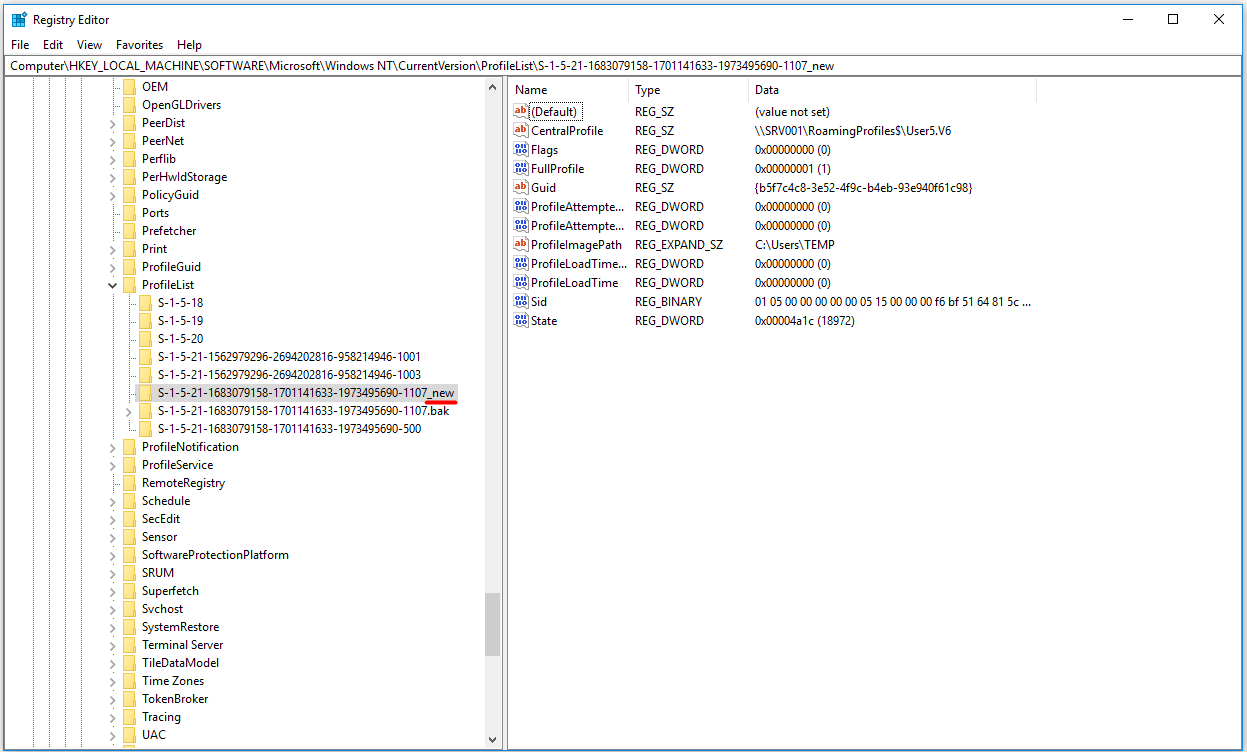Click the ProfileLoadTime DWORD icon
This screenshot has height=752, width=1247.
pos(520,282)
